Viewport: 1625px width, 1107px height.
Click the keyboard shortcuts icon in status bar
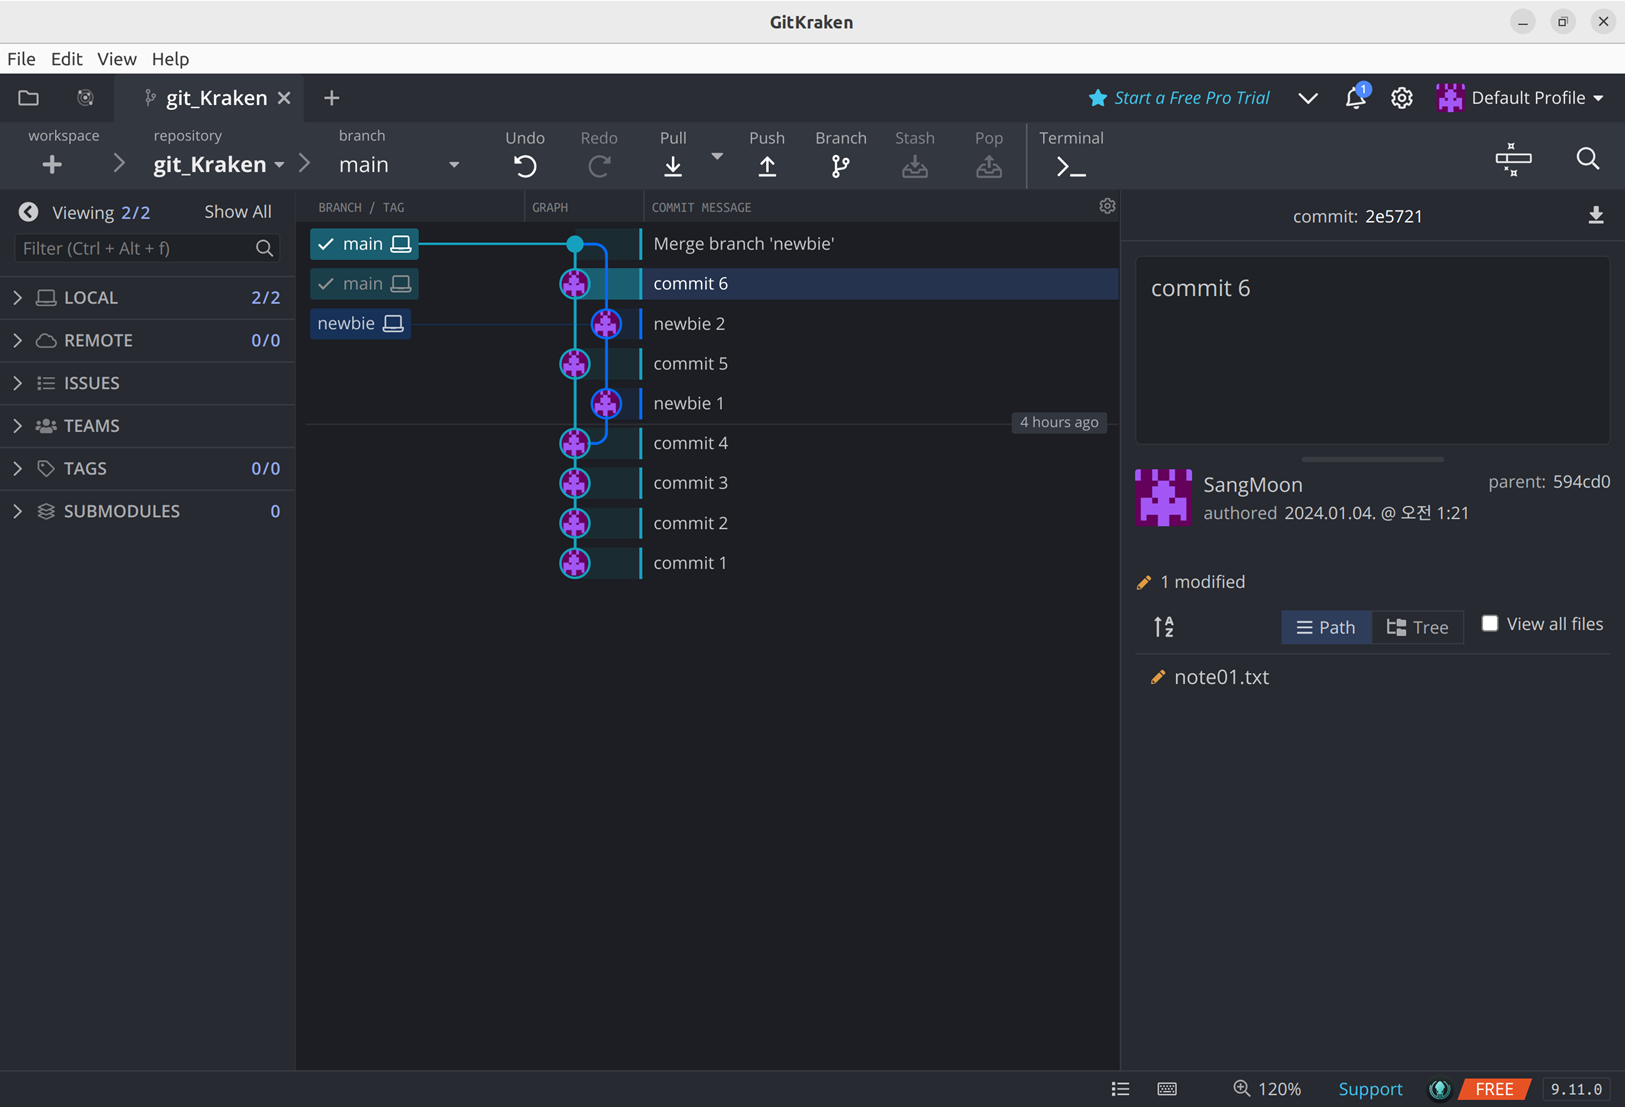pyautogui.click(x=1167, y=1089)
